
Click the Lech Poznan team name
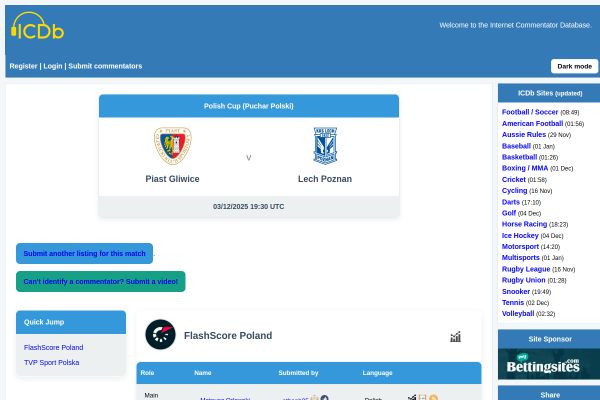pos(325,179)
